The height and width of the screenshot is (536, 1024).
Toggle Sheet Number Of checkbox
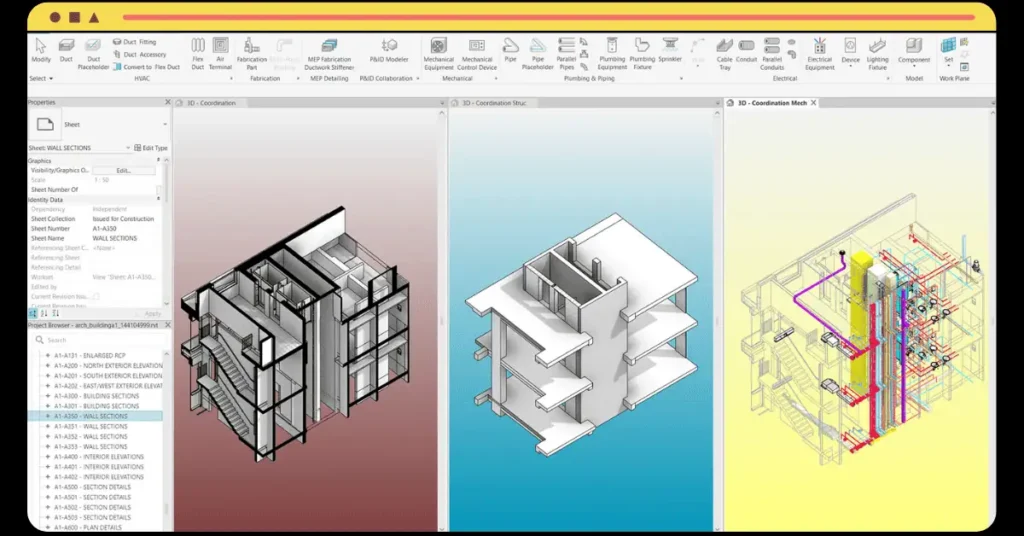pos(160,189)
